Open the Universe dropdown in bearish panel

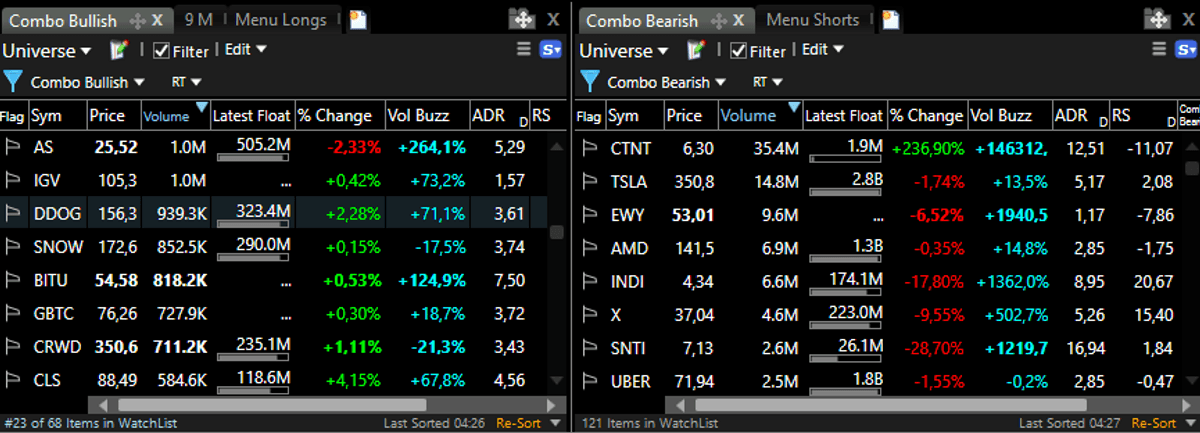click(x=624, y=50)
